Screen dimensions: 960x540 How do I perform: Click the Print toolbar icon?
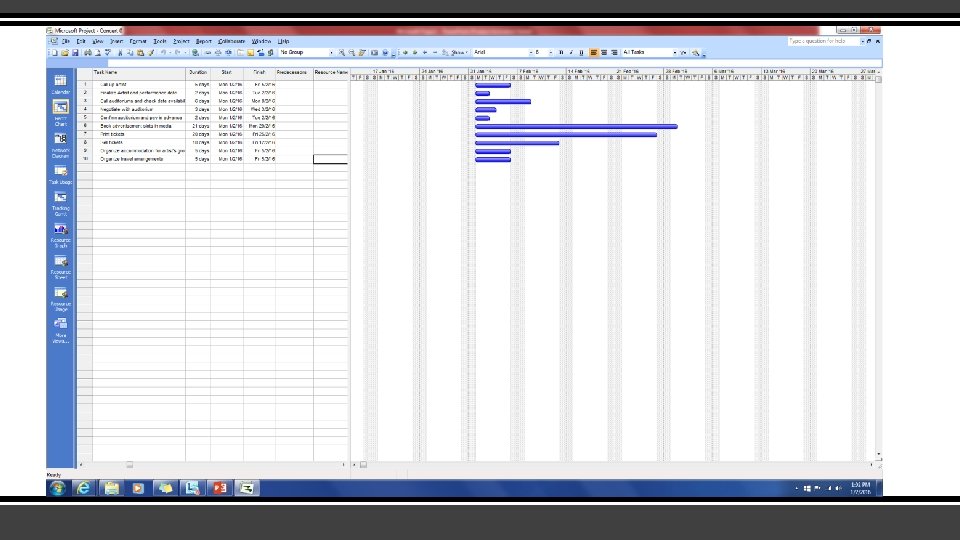coord(88,53)
